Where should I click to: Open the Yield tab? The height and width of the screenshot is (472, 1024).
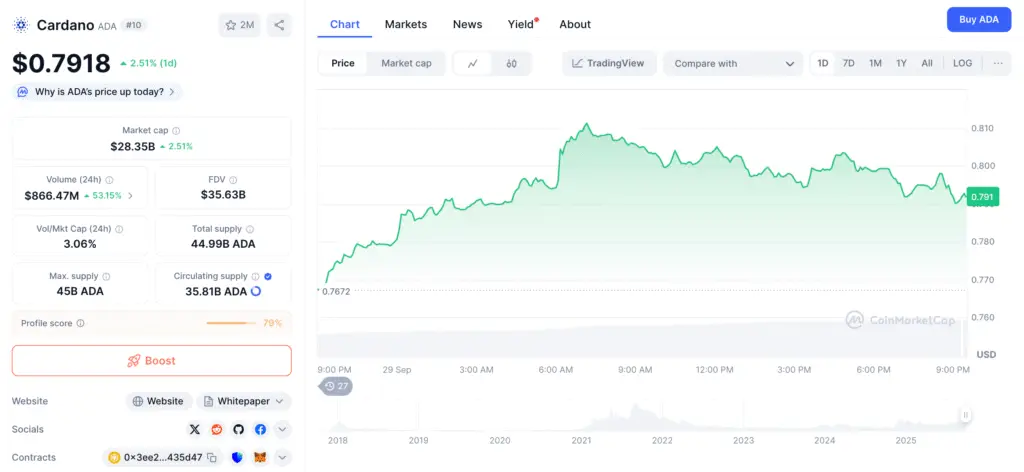point(521,24)
